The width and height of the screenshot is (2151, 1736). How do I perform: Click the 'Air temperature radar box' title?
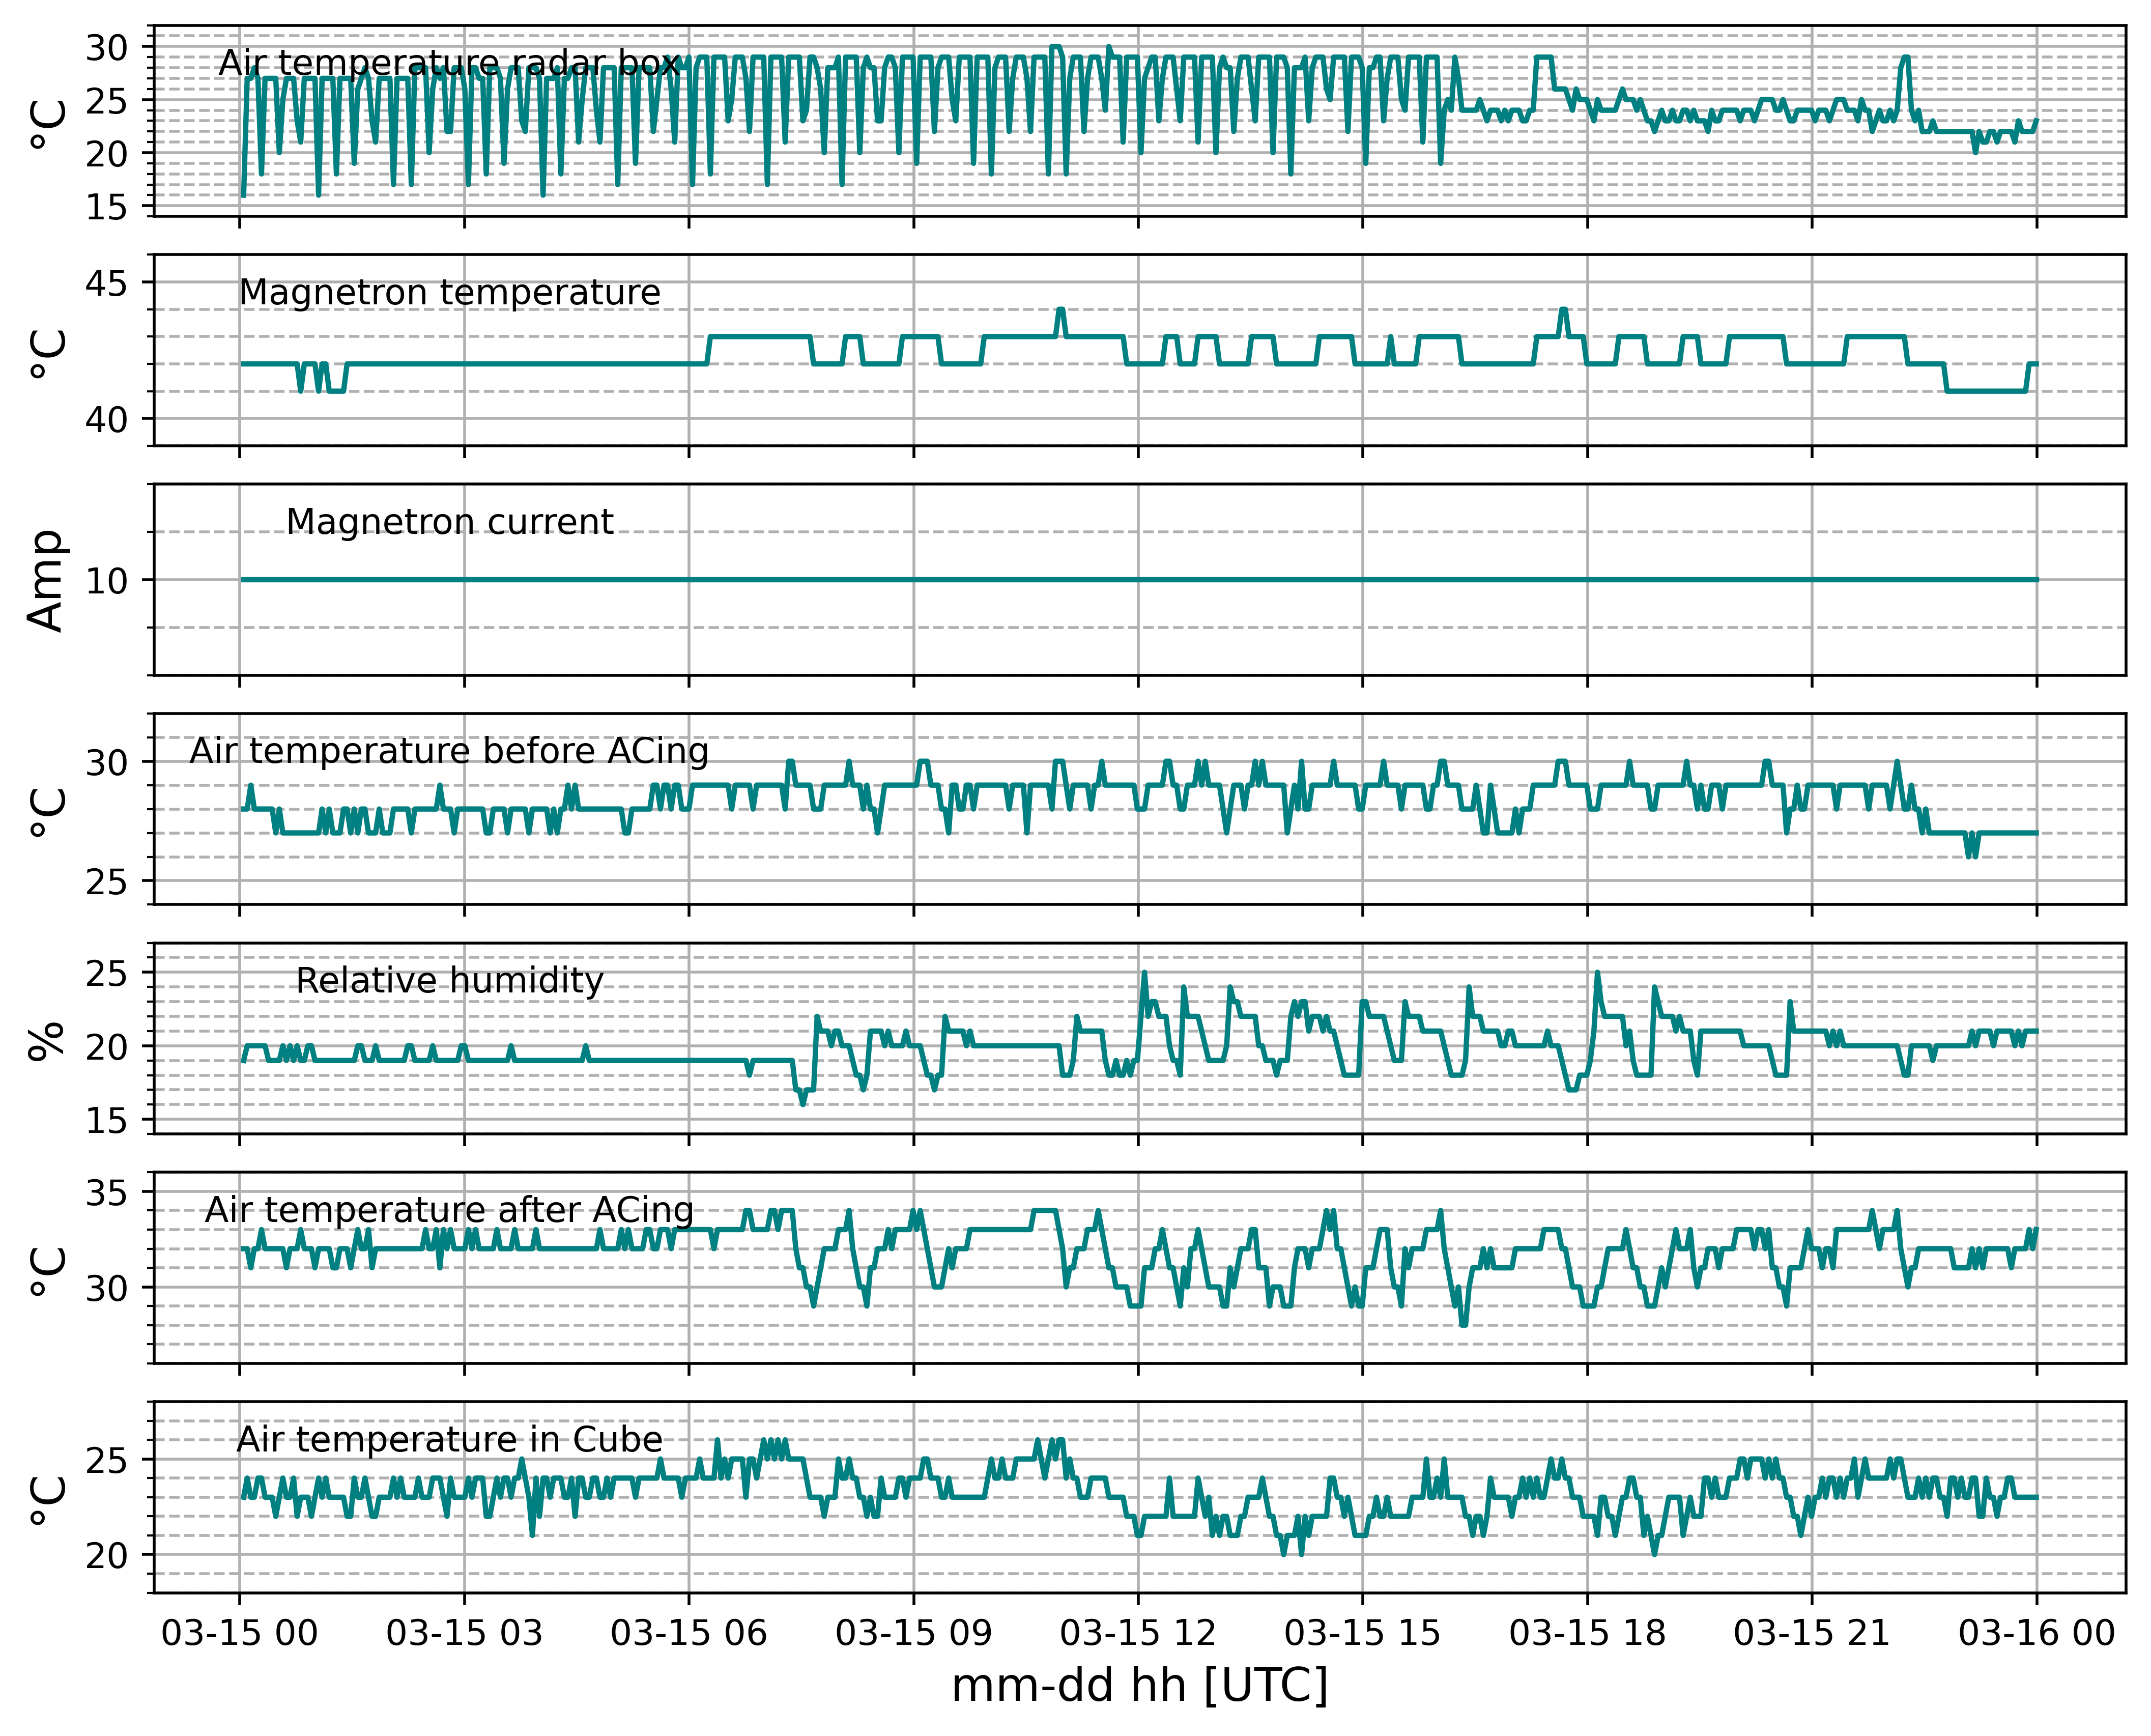click(449, 63)
